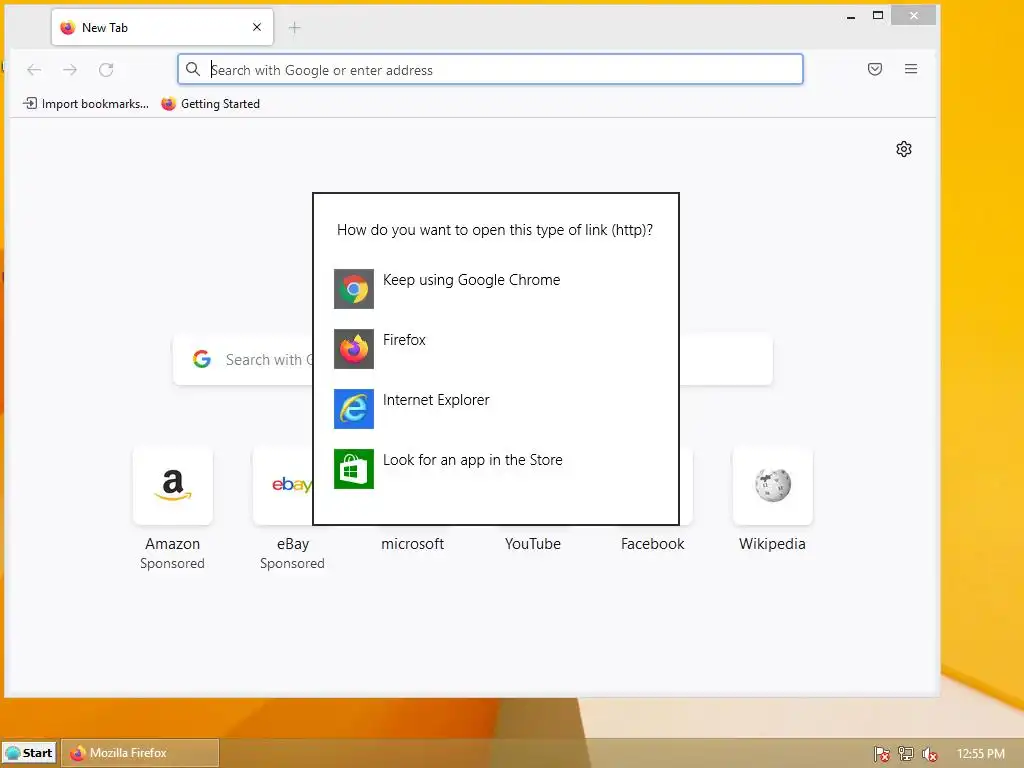Click Mozilla Firefox taskbar button

tap(140, 753)
